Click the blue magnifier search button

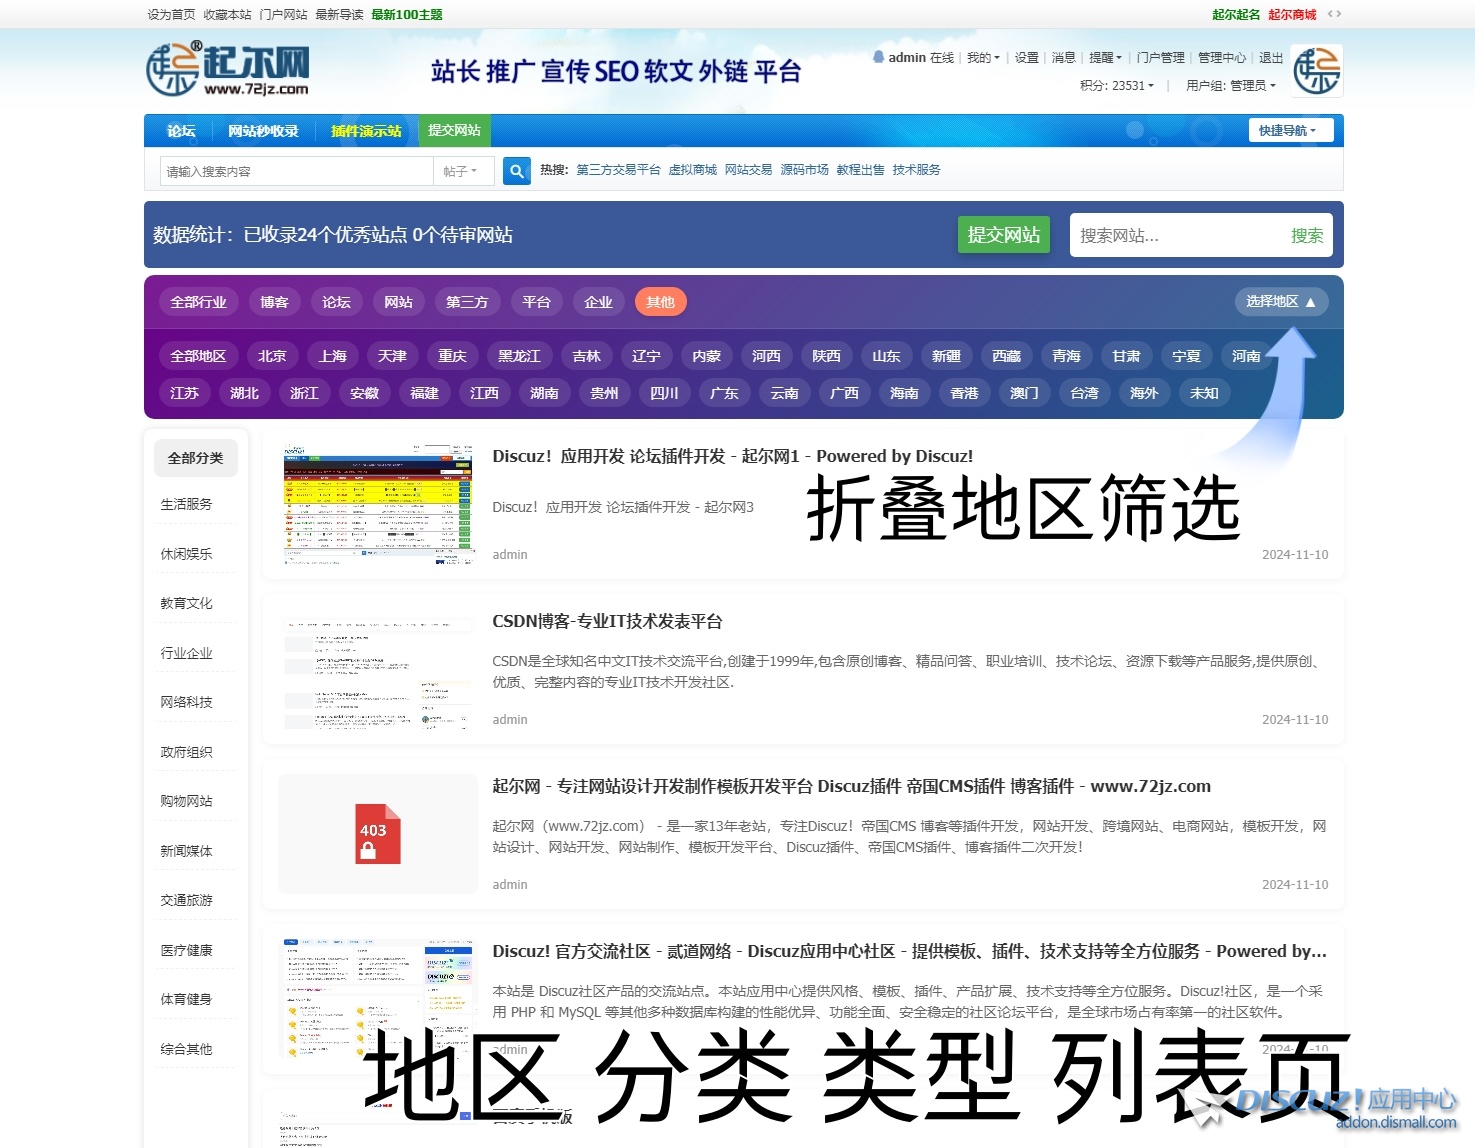pos(516,171)
